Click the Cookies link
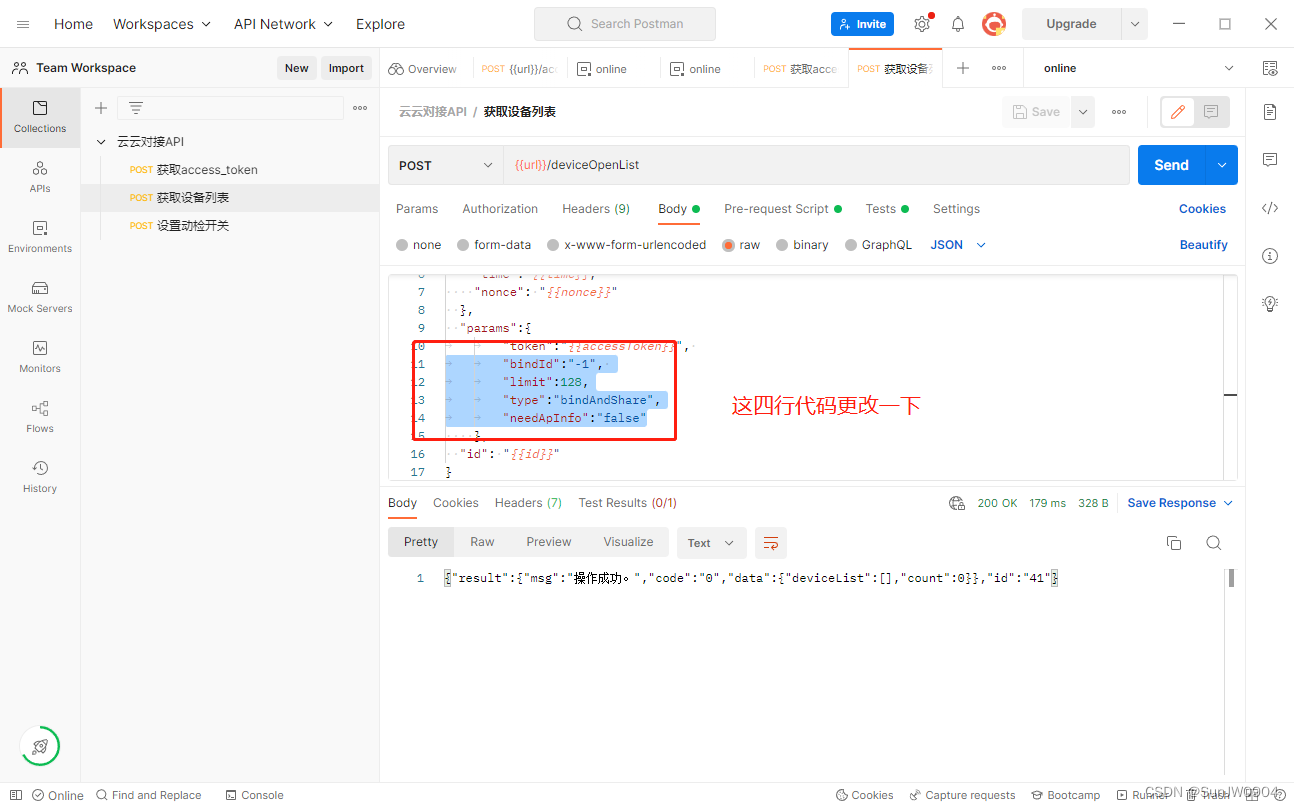 click(x=1202, y=209)
